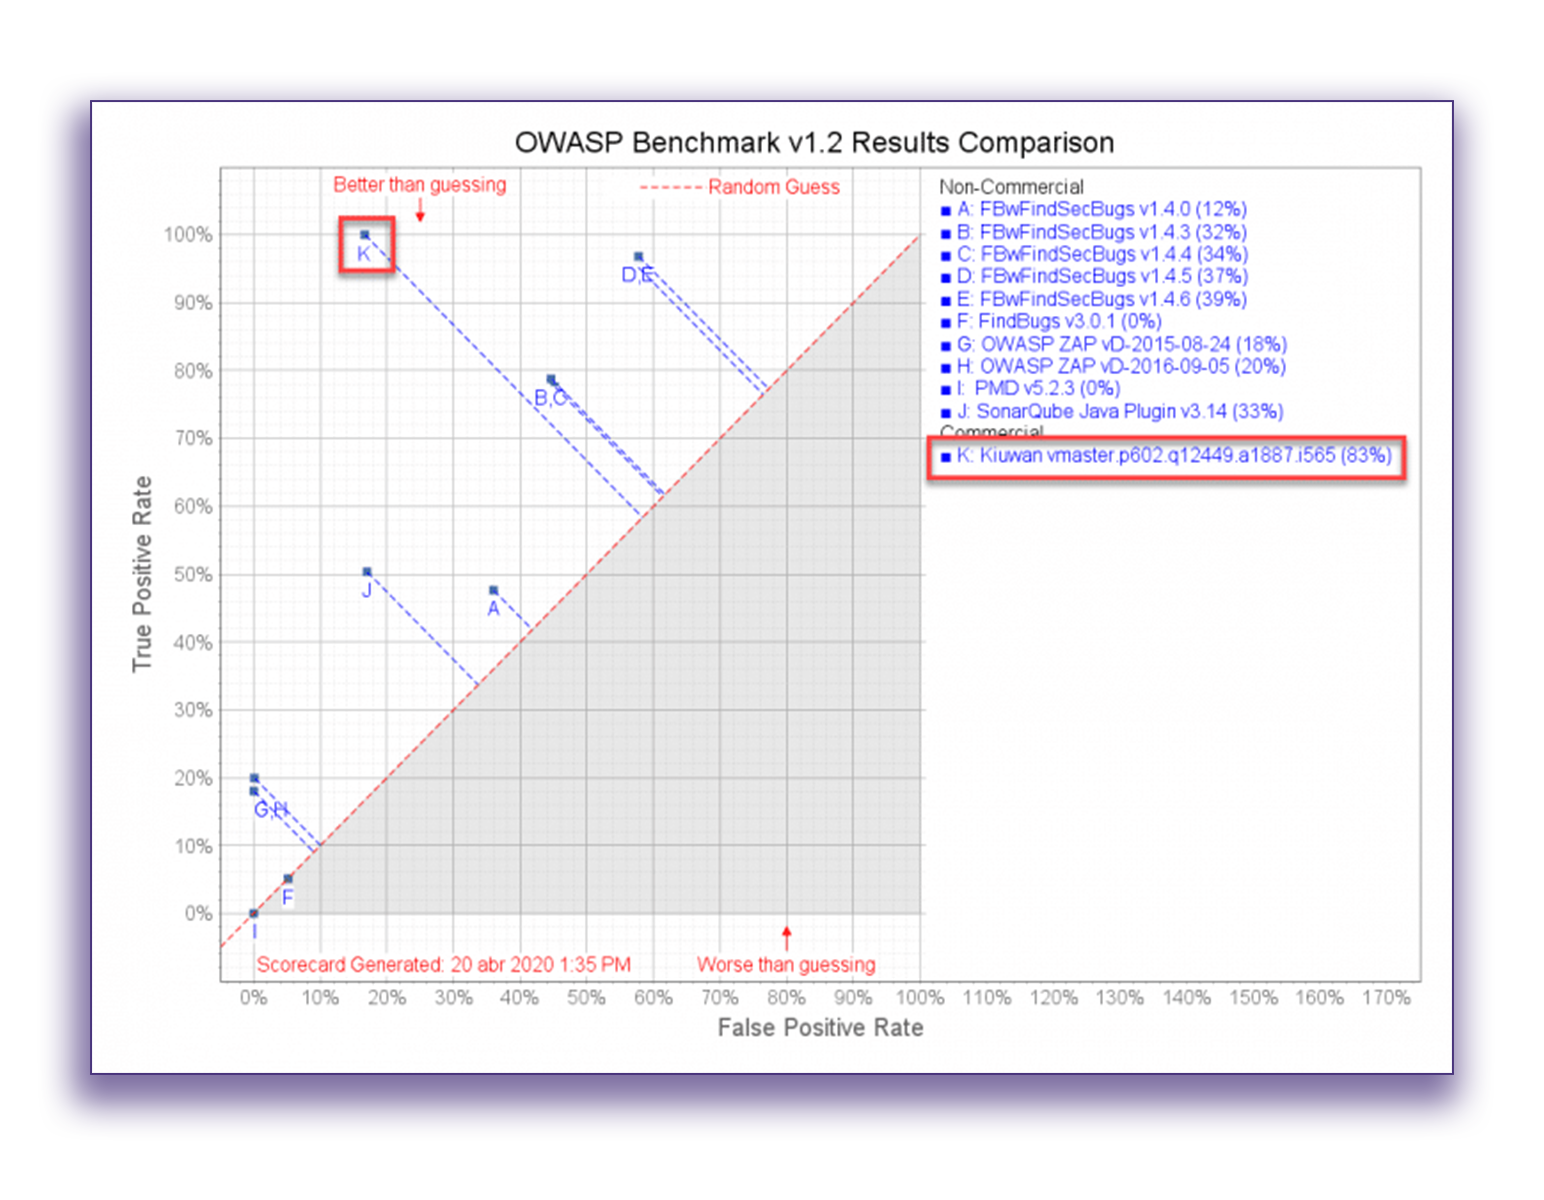Click legend entry A: FBwFindSecBugs v1.4.0 (12%)
1544x1200 pixels.
click(x=1094, y=209)
